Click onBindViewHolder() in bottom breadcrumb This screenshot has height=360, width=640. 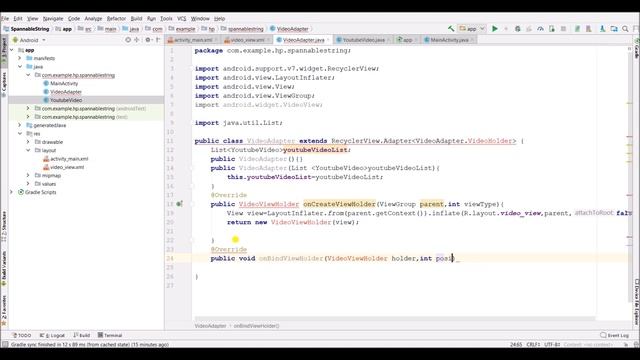256,326
